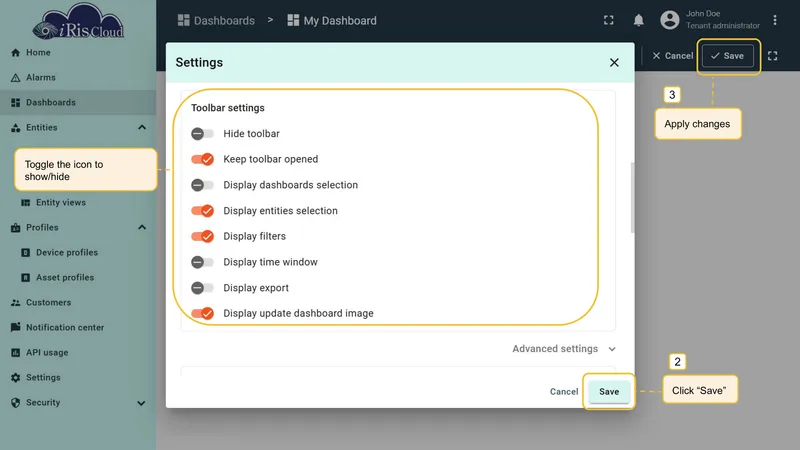This screenshot has height=450, width=800.
Task: Click the Profiles badge icon
Action: [15, 228]
